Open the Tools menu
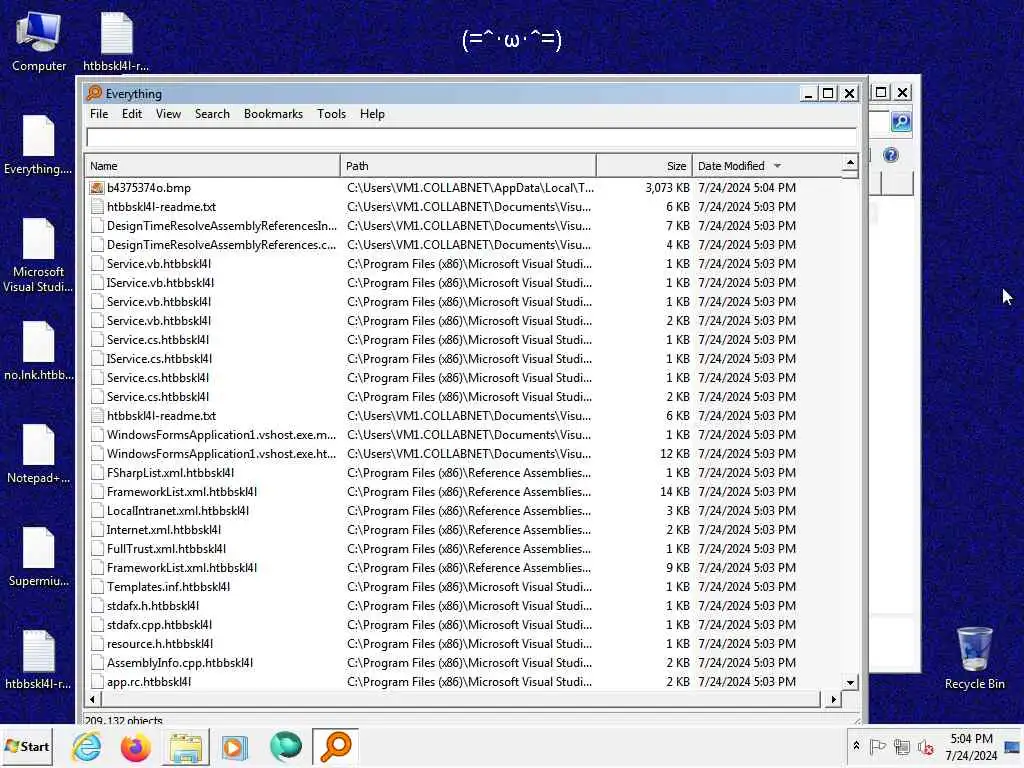The width and height of the screenshot is (1024, 768). [332, 114]
